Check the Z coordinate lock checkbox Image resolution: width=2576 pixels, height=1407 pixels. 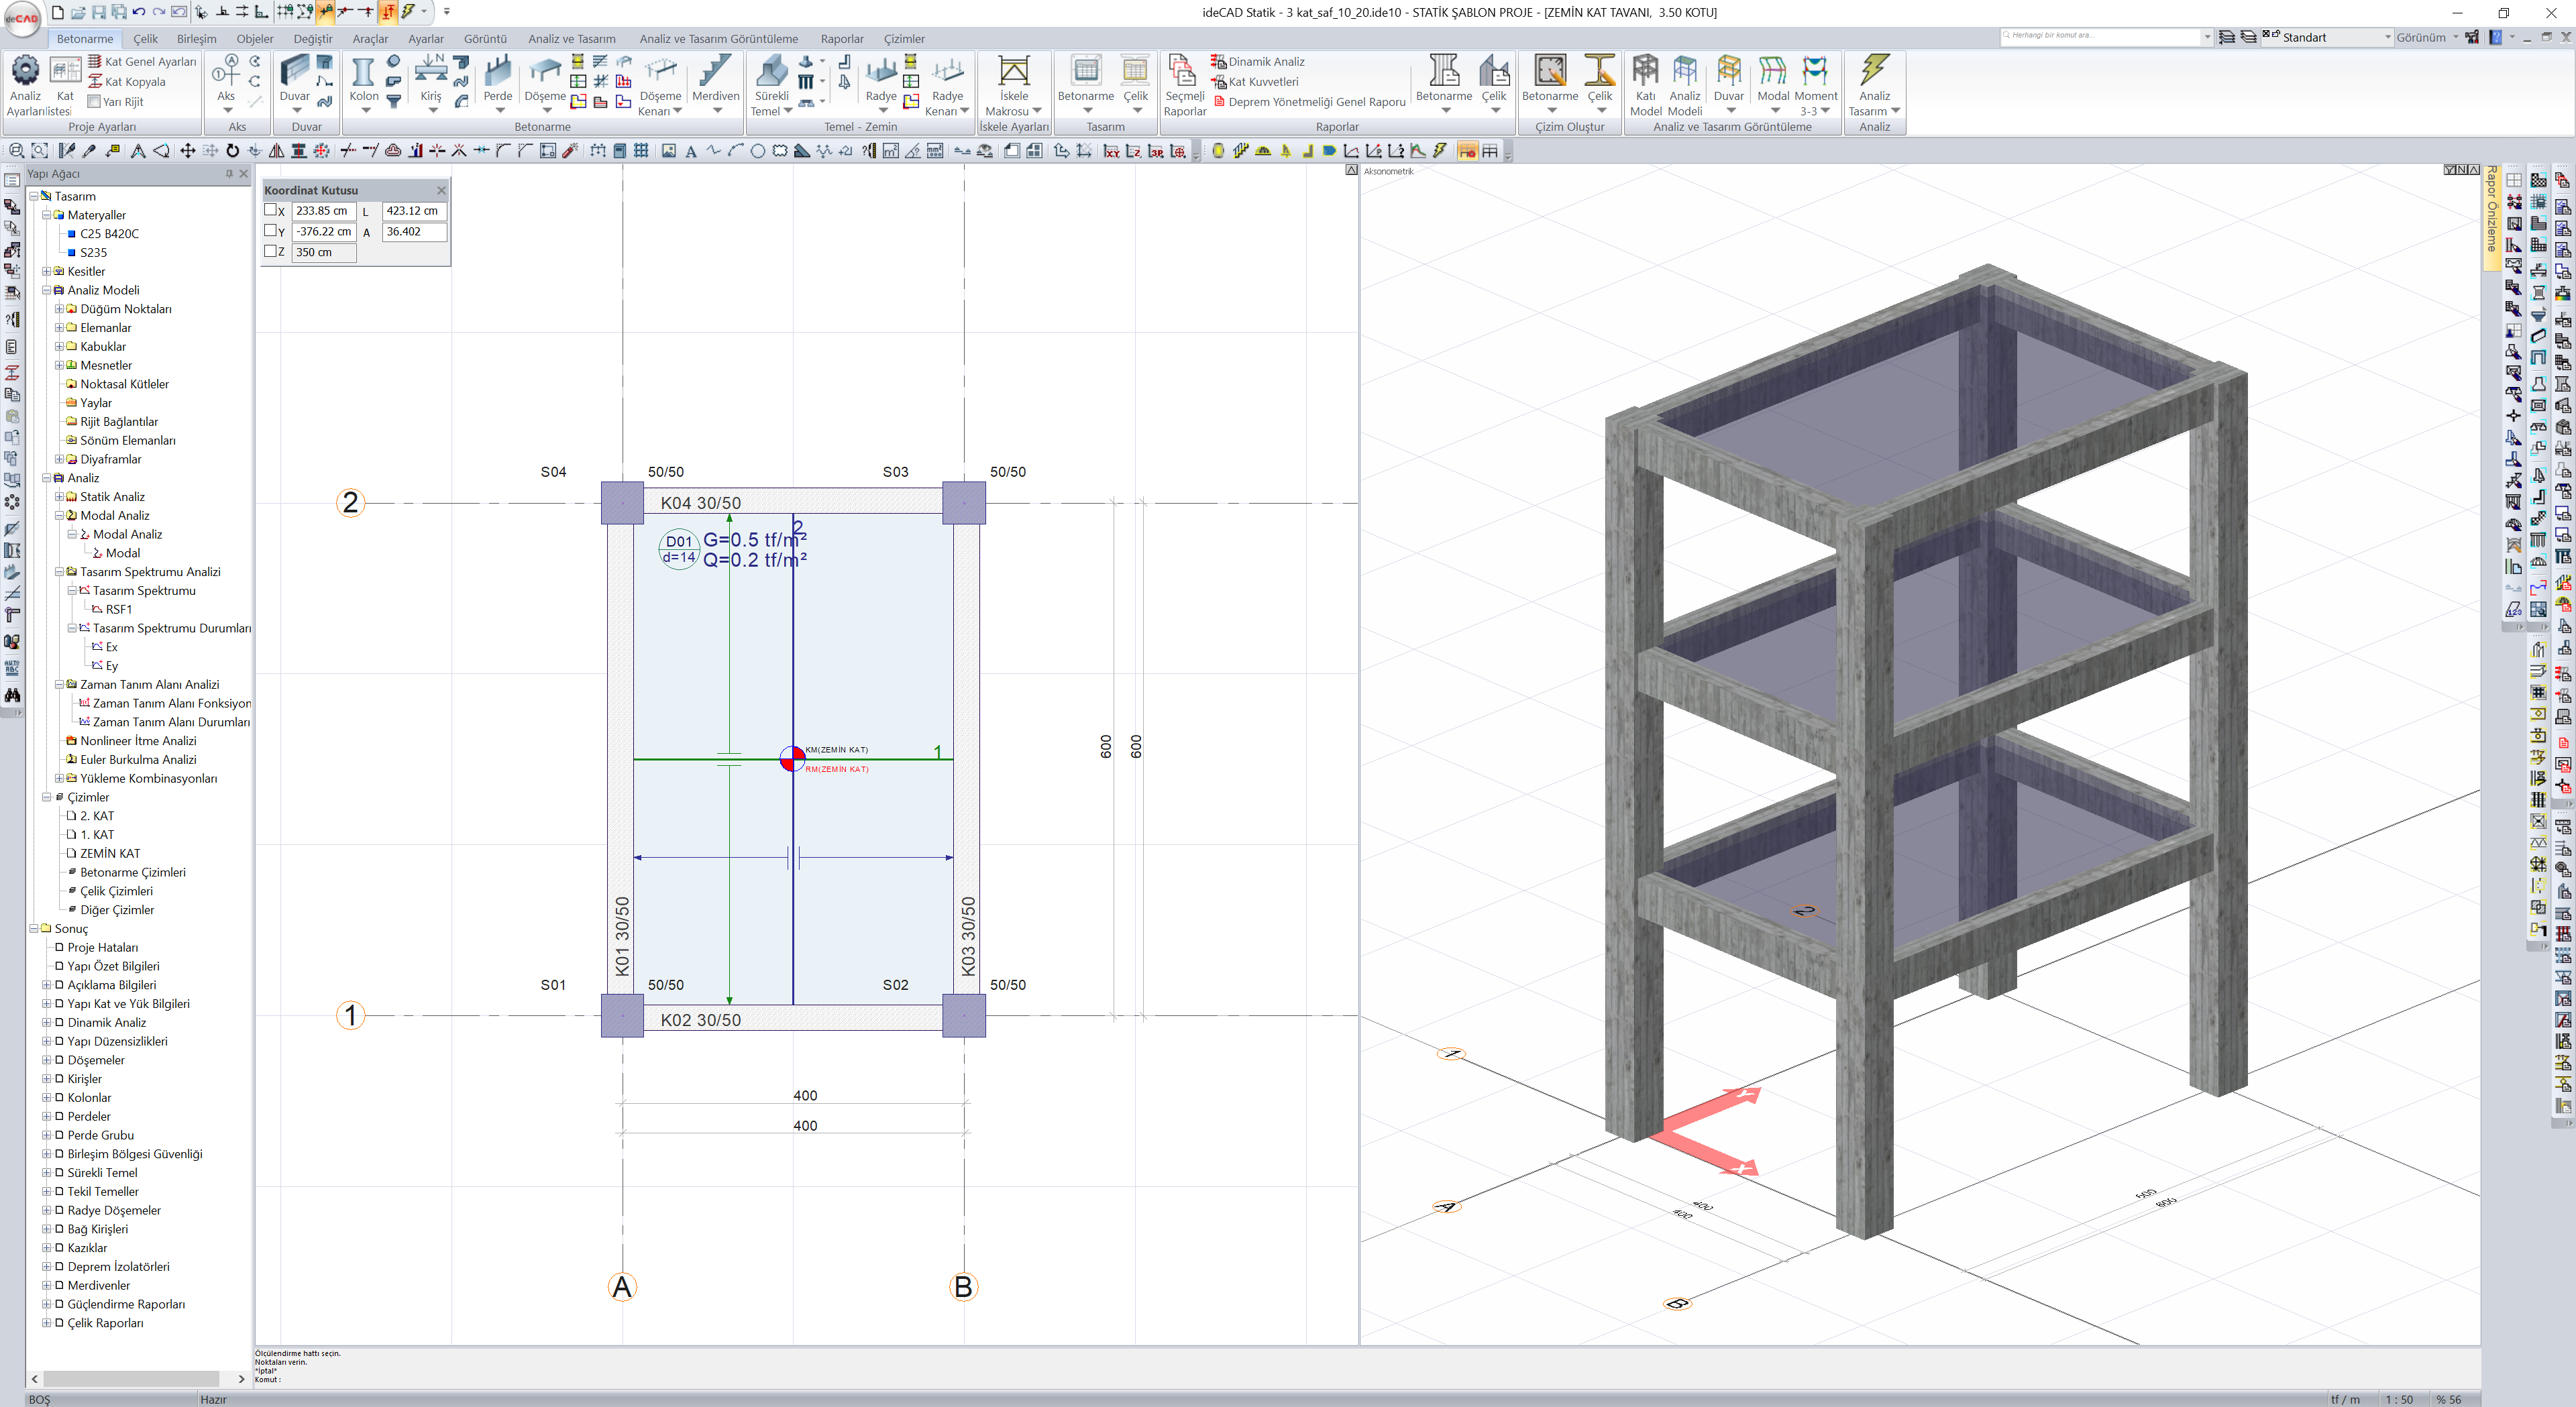(270, 252)
